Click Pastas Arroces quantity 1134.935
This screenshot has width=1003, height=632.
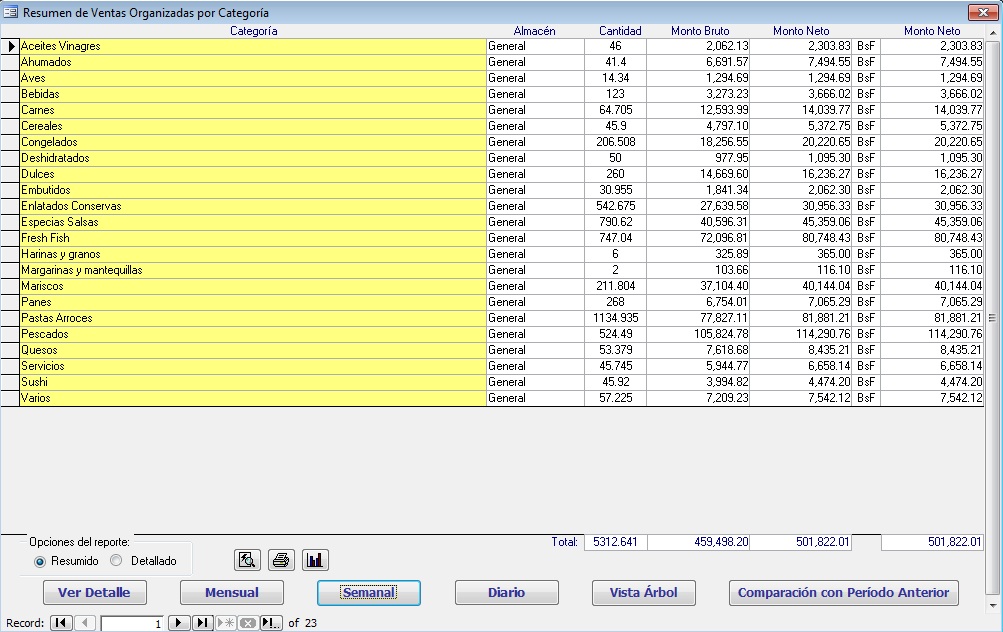[615, 318]
